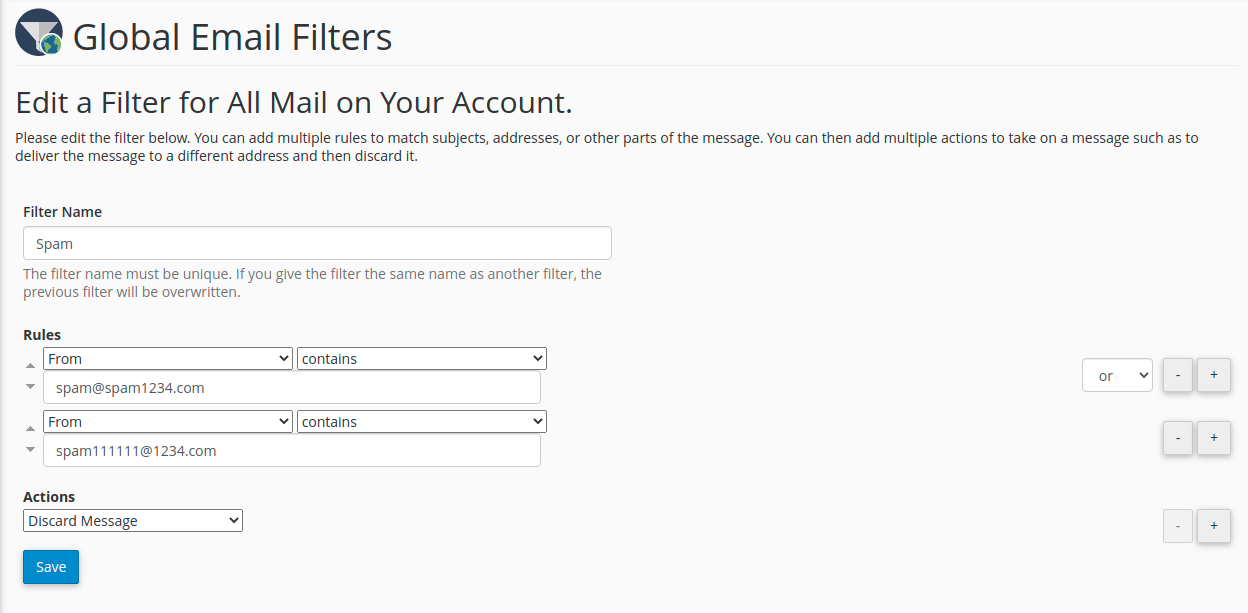1248x613 pixels.
Task: Click the spam111111@1234.com rule text field
Action: 291,451
